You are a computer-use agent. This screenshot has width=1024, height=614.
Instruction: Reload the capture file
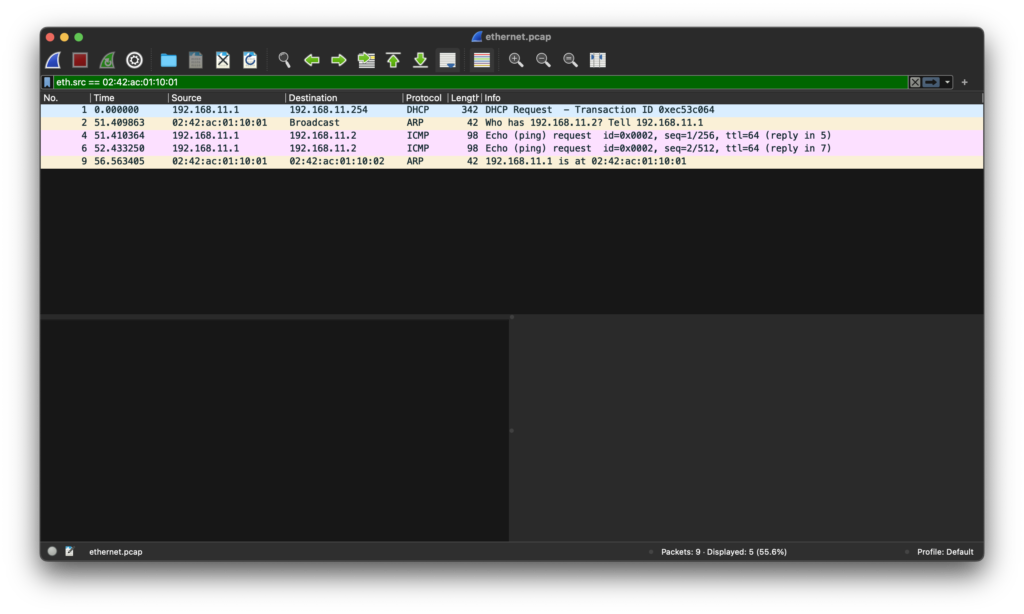tap(249, 60)
